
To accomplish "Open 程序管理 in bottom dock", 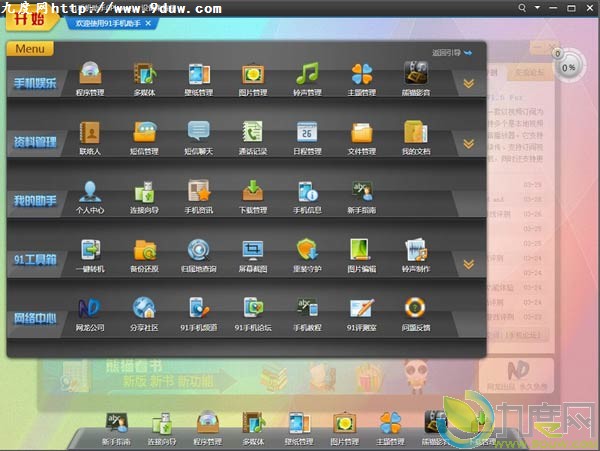I will coord(207,429).
